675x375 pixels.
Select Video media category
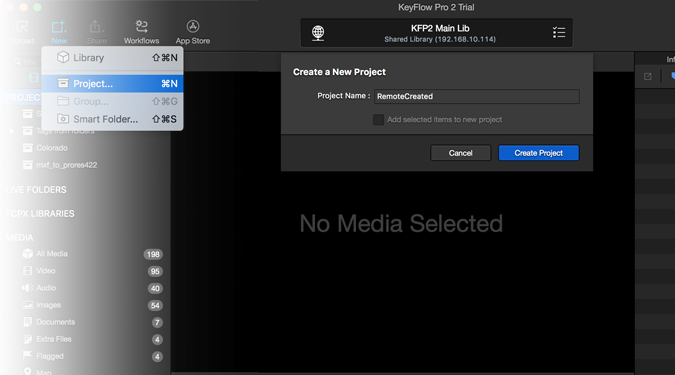(x=46, y=271)
